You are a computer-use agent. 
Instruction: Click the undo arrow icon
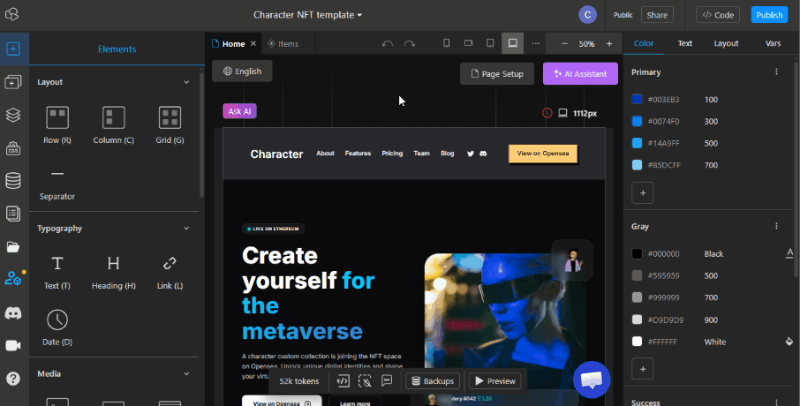click(x=388, y=44)
